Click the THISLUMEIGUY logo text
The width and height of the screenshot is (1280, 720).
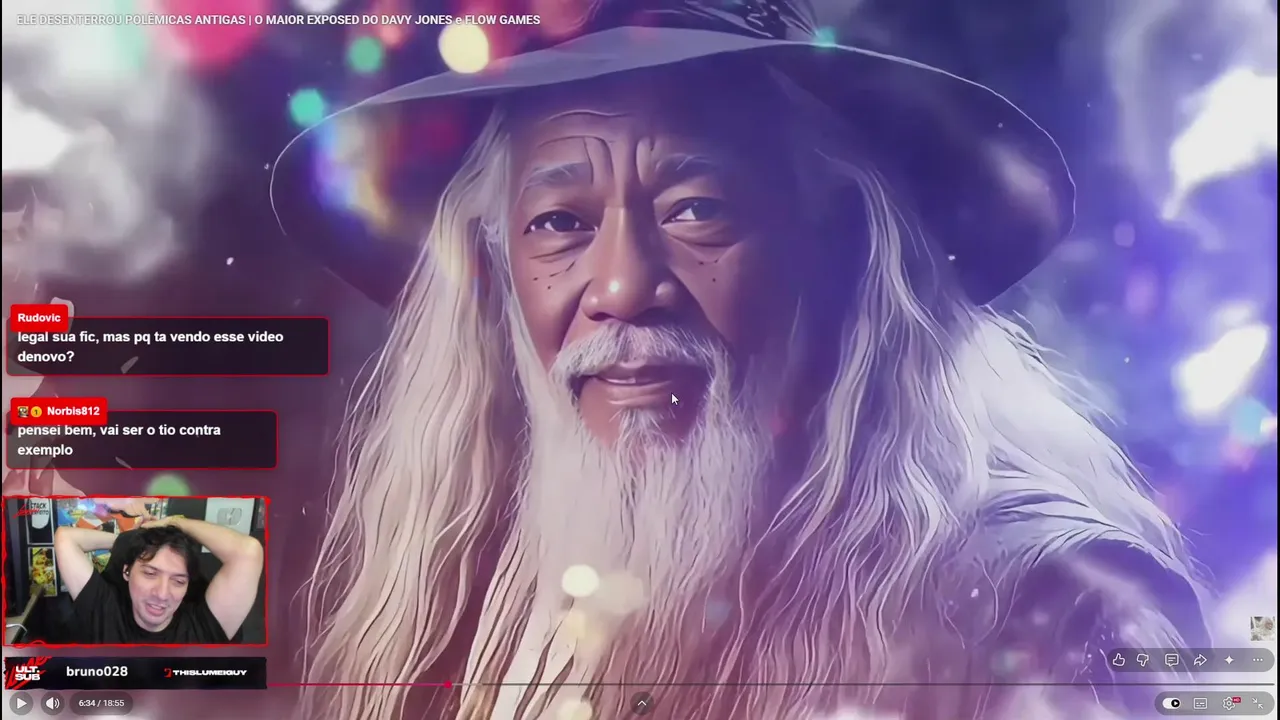[x=205, y=672]
